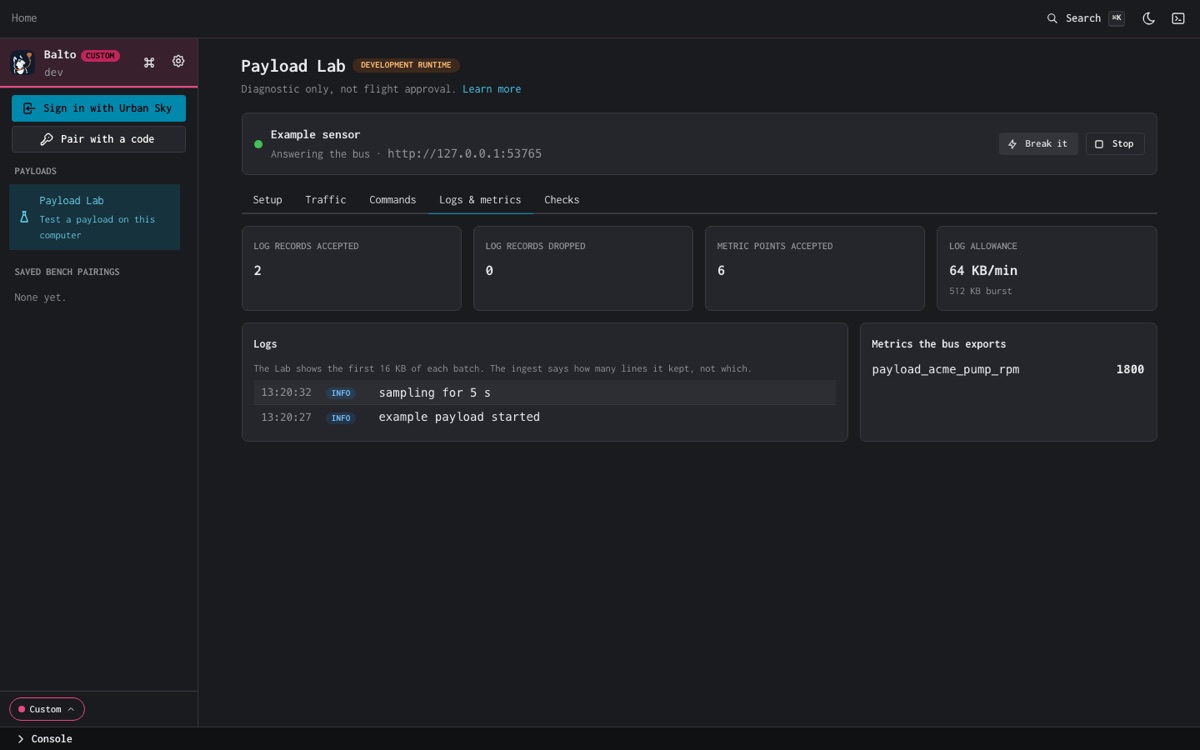Image resolution: width=1200 pixels, height=750 pixels.
Task: Open the command shortcut icon beside Balto
Action: pos(149,62)
